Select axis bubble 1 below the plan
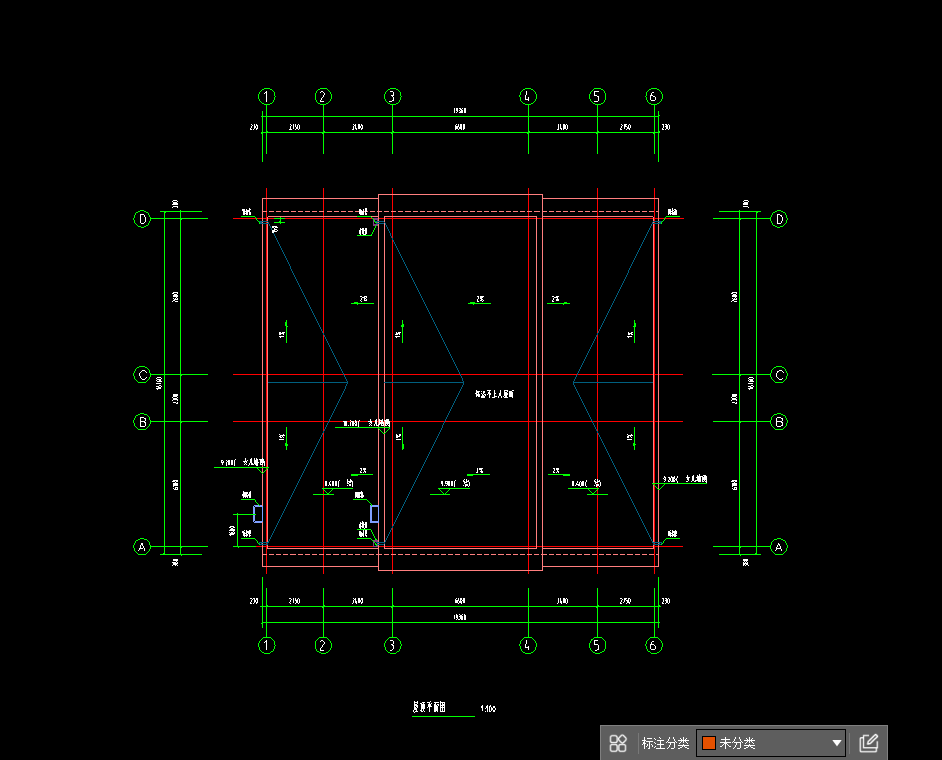The width and height of the screenshot is (942, 760). (x=267, y=645)
